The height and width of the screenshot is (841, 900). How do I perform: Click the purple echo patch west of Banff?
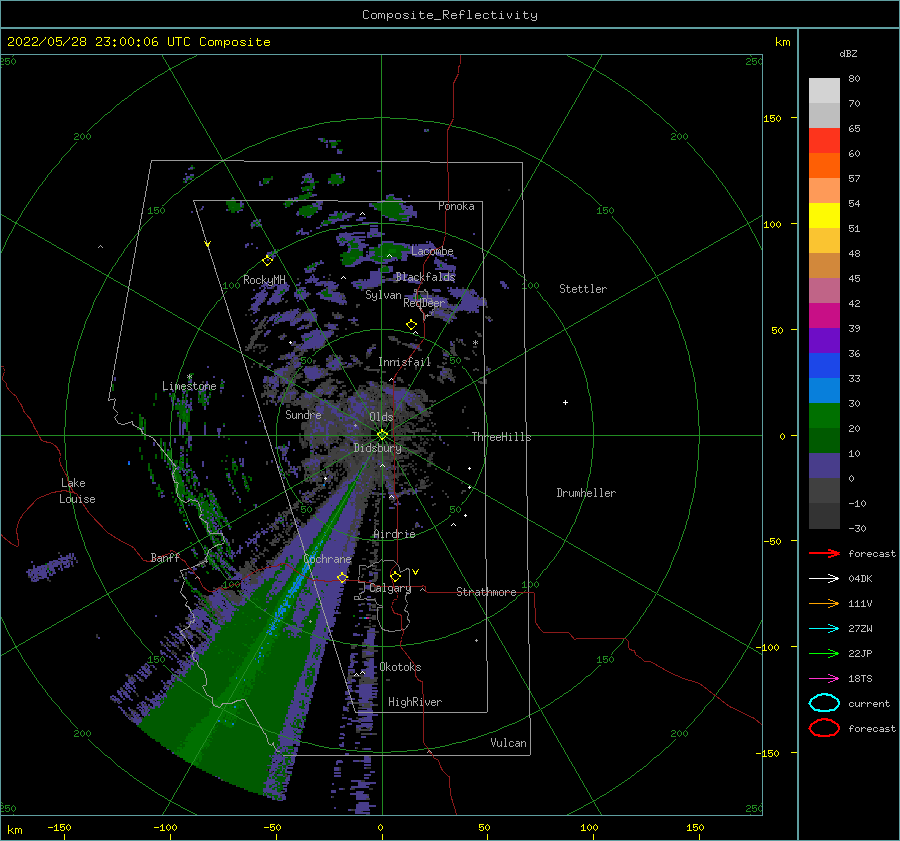tap(52, 566)
